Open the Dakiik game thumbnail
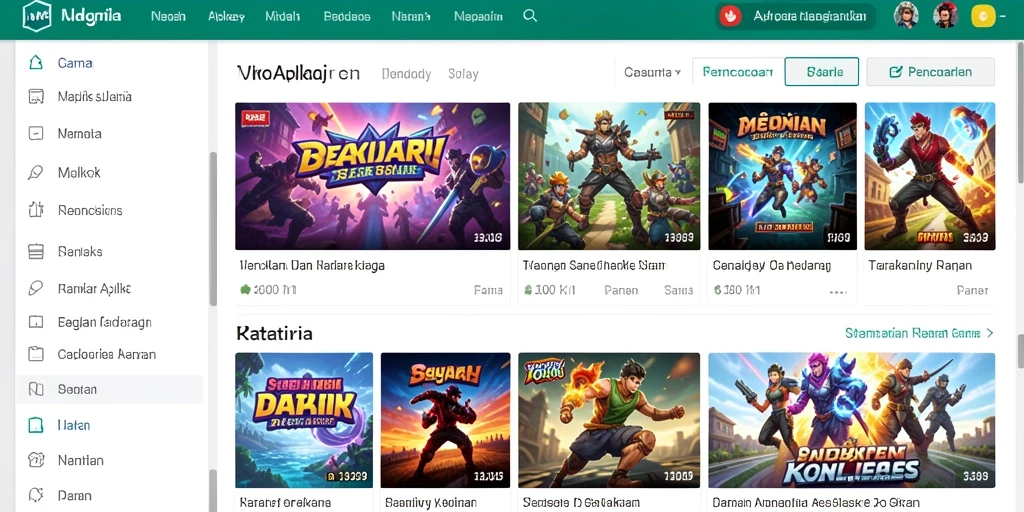This screenshot has width=1024, height=512. (x=304, y=421)
